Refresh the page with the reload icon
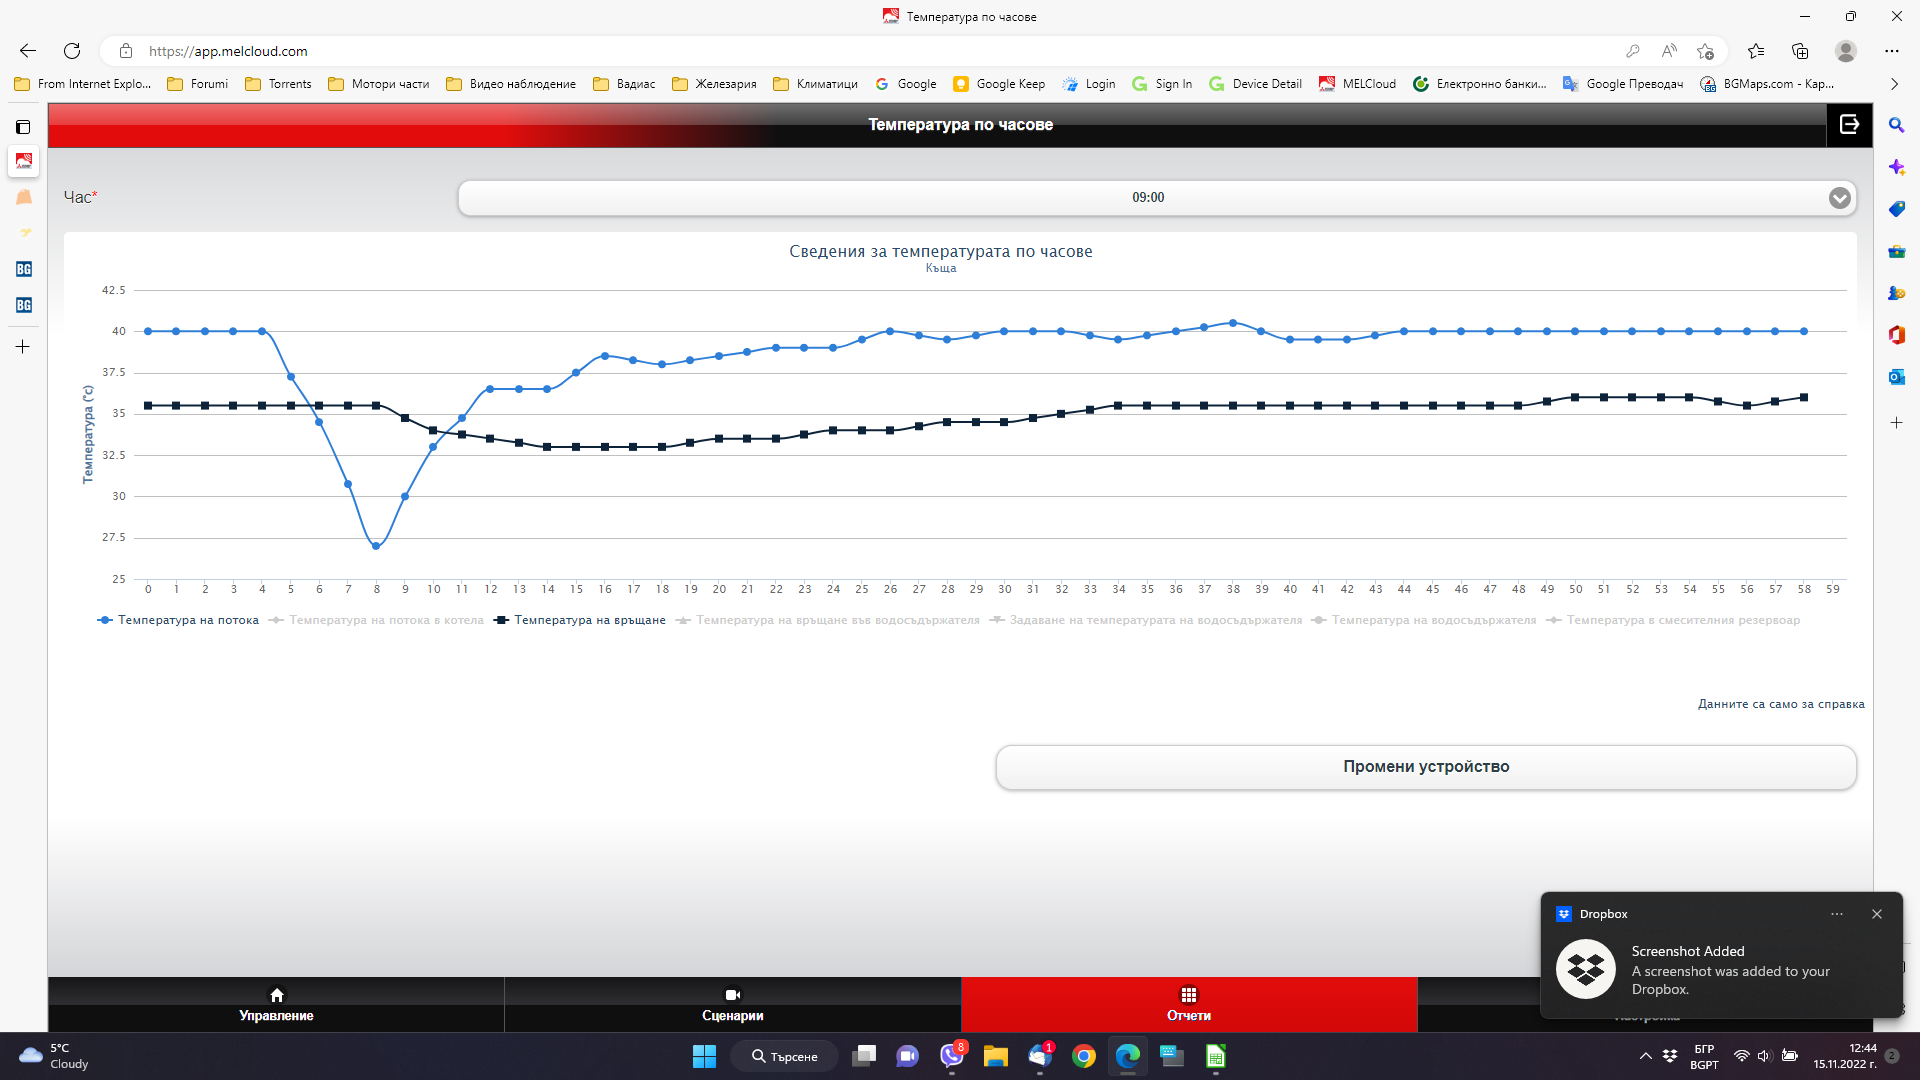Screen dimensions: 1920x1080 pyautogui.click(x=72, y=51)
